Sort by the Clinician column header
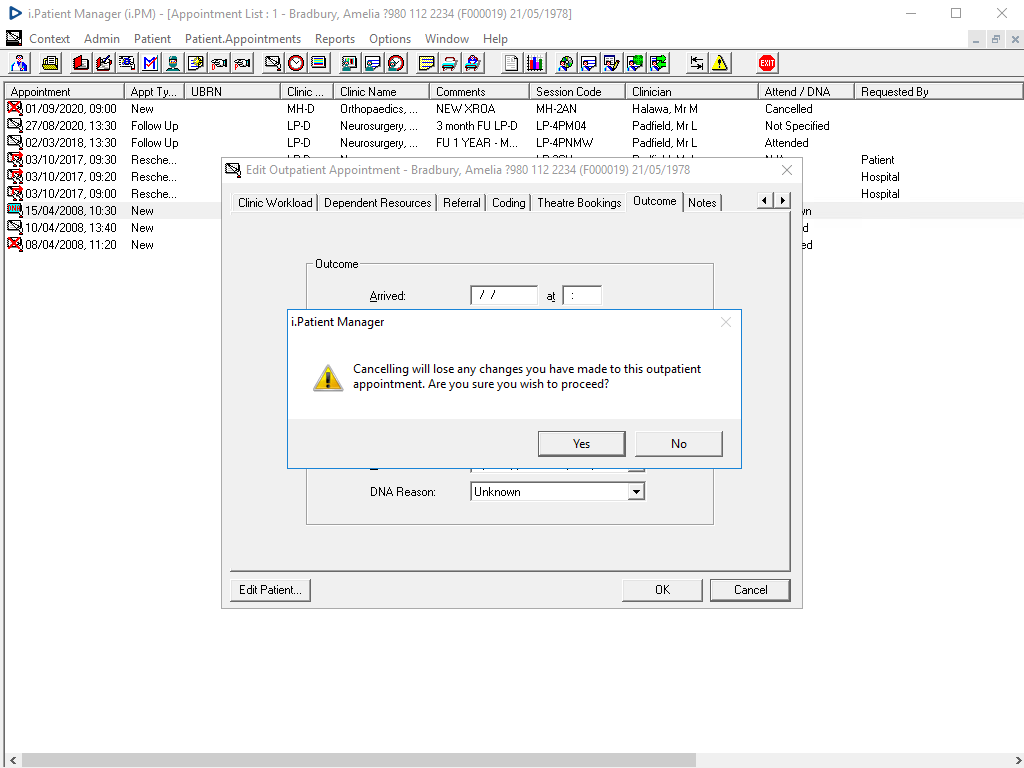 [x=692, y=92]
